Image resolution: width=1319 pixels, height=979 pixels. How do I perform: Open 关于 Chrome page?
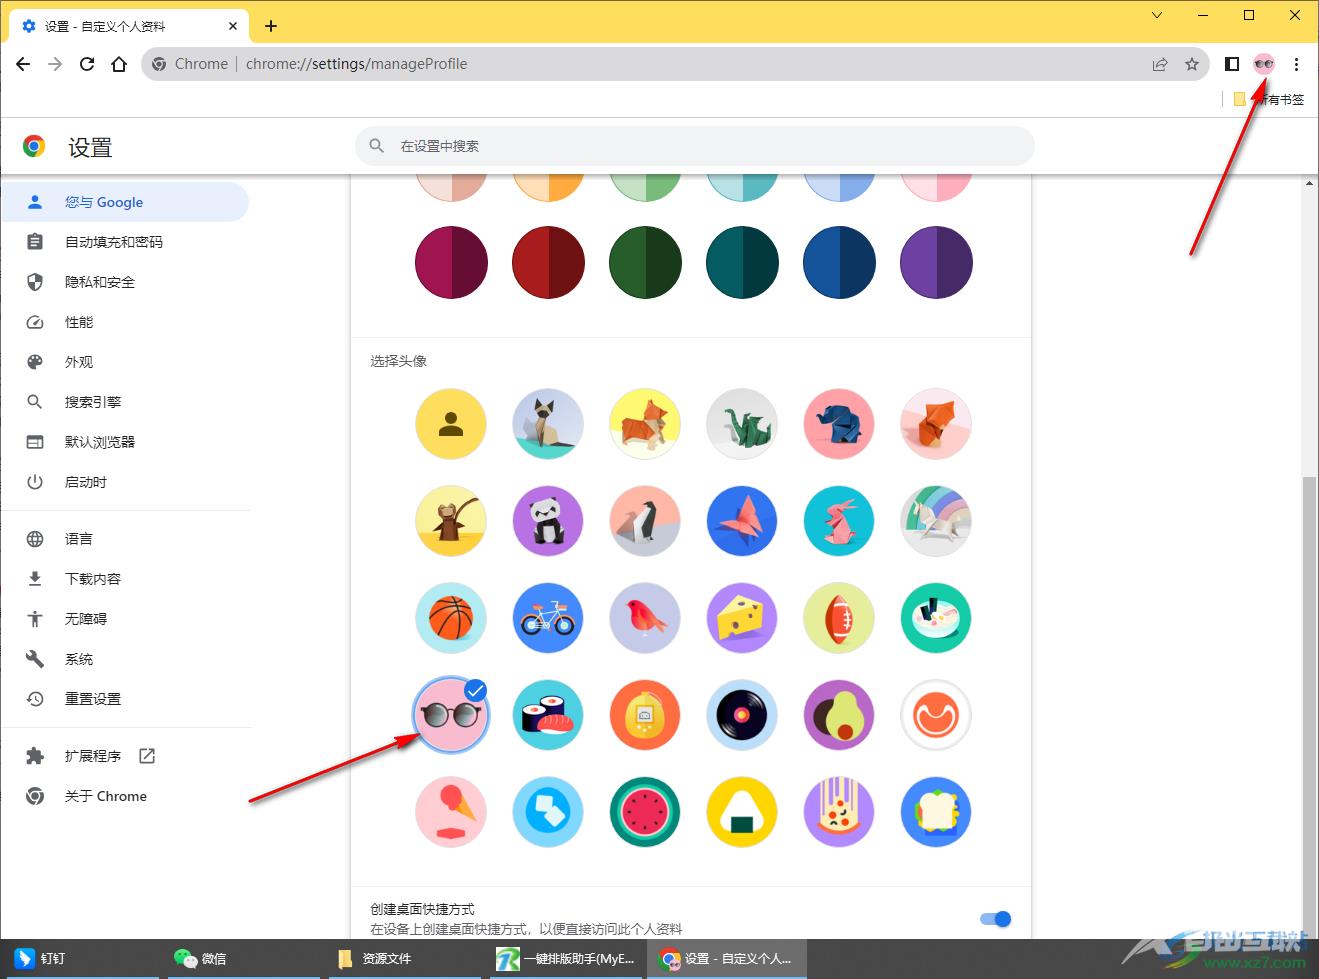(125, 796)
